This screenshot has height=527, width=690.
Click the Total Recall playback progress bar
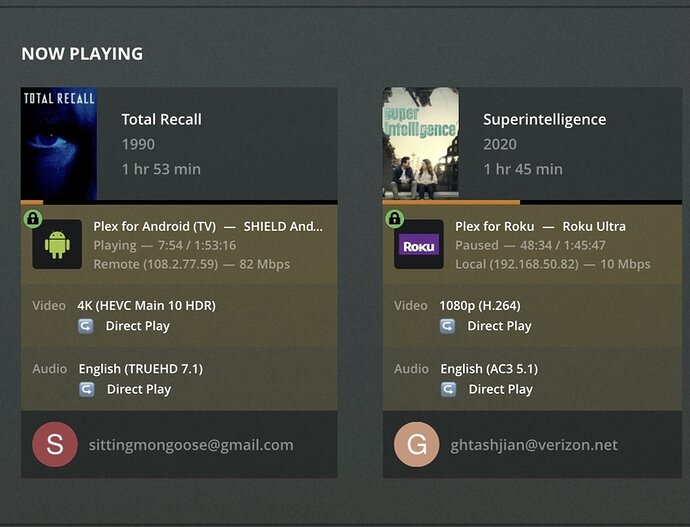(179, 202)
